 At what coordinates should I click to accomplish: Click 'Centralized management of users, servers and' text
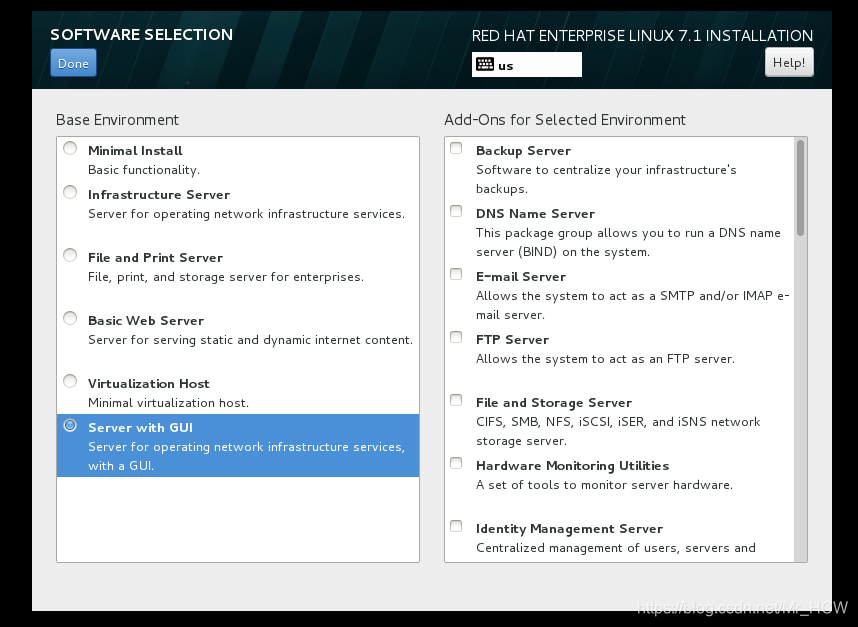pos(616,548)
